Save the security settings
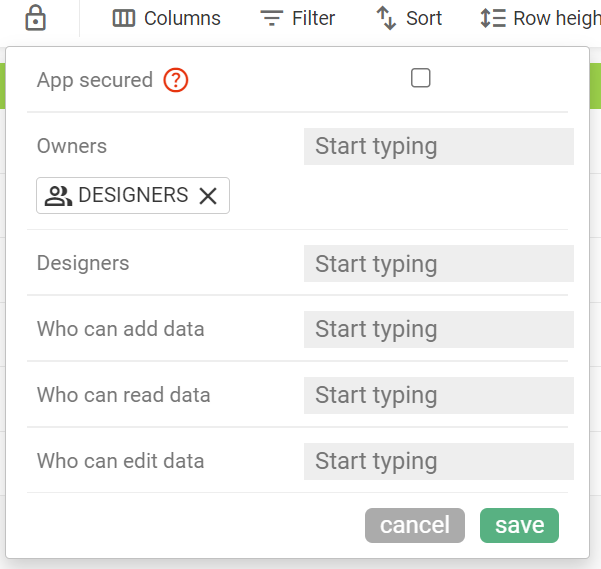601x569 pixels. point(519,525)
